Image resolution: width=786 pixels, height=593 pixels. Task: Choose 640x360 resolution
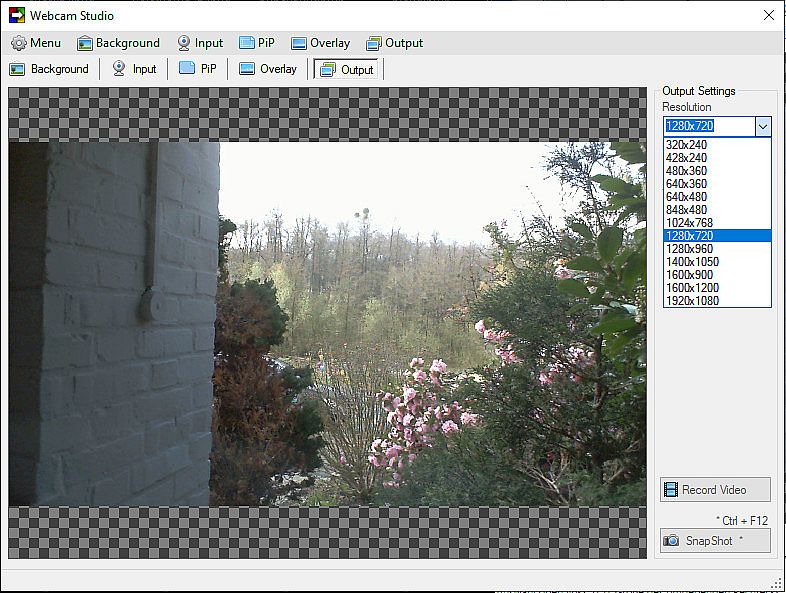(x=717, y=184)
